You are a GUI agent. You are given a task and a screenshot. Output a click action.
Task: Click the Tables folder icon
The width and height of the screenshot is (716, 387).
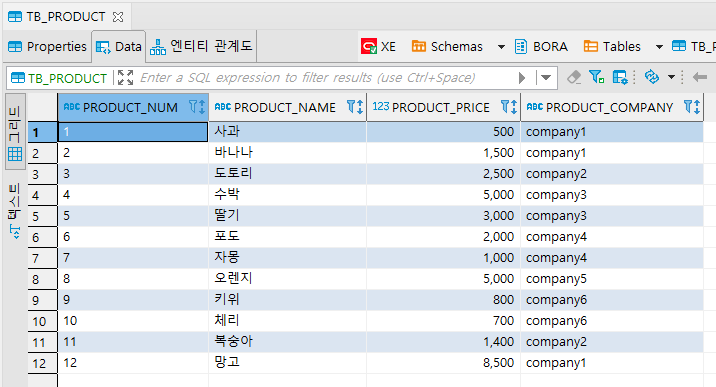click(x=590, y=47)
